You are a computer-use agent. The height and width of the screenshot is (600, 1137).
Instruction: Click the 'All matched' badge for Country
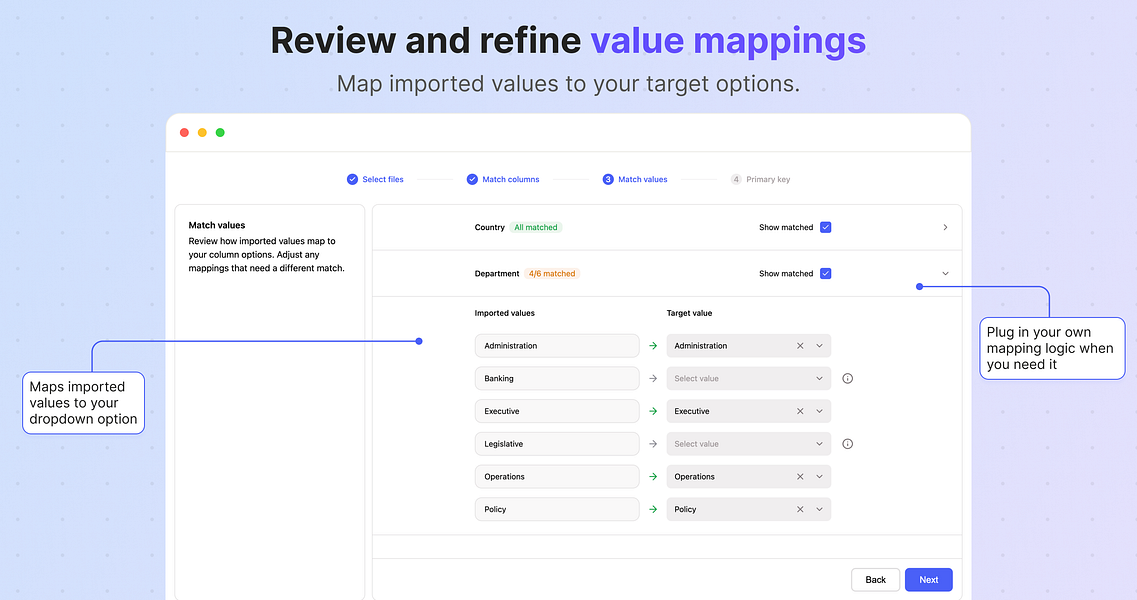(x=536, y=227)
